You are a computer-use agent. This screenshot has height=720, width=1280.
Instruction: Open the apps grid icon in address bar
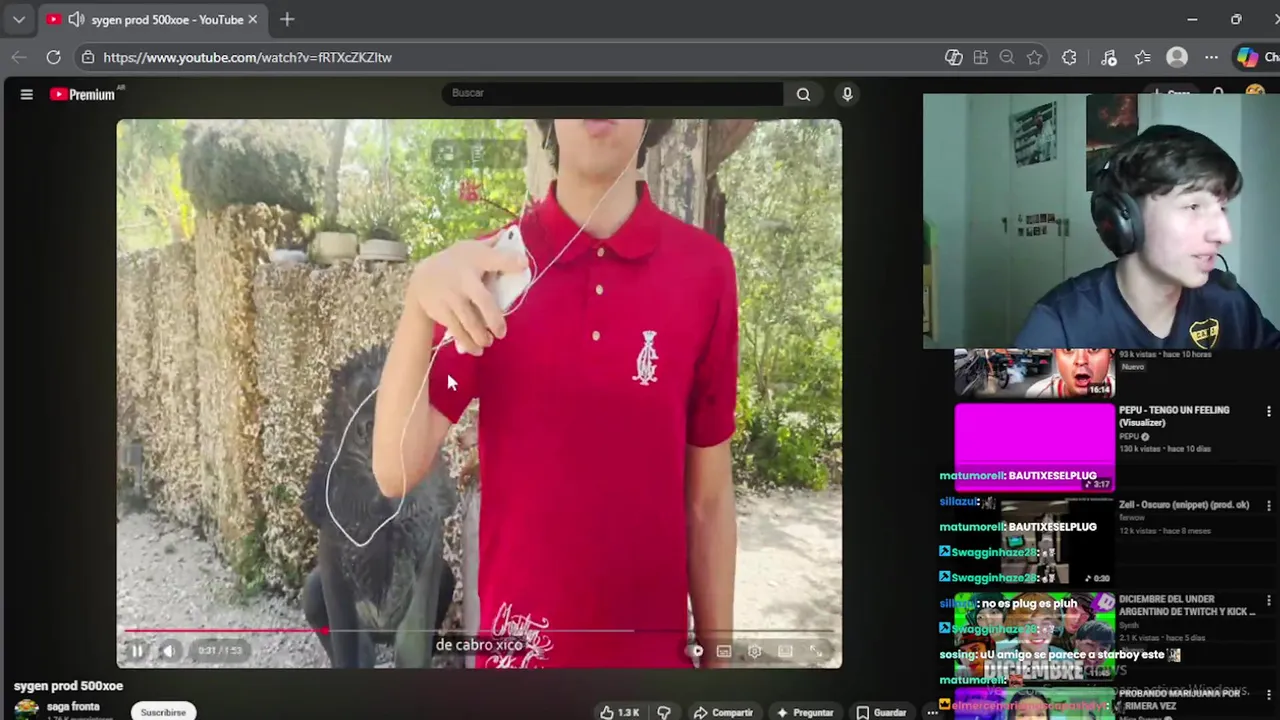pyautogui.click(x=980, y=57)
